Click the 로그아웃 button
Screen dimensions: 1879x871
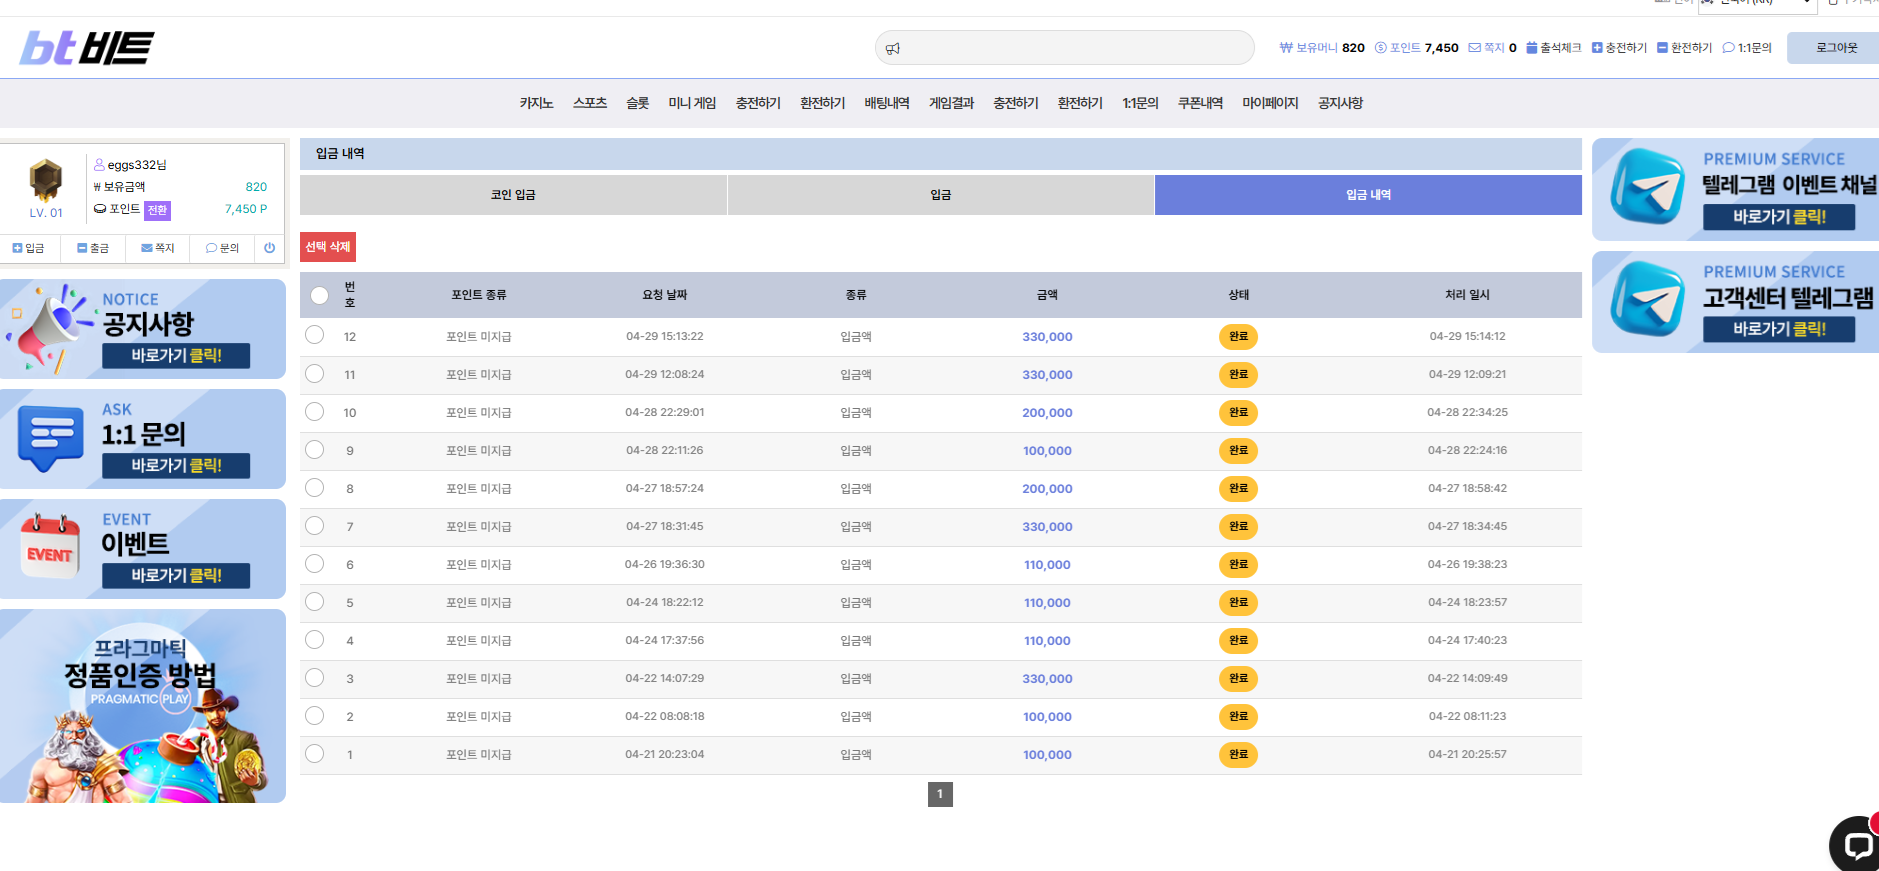1836,48
